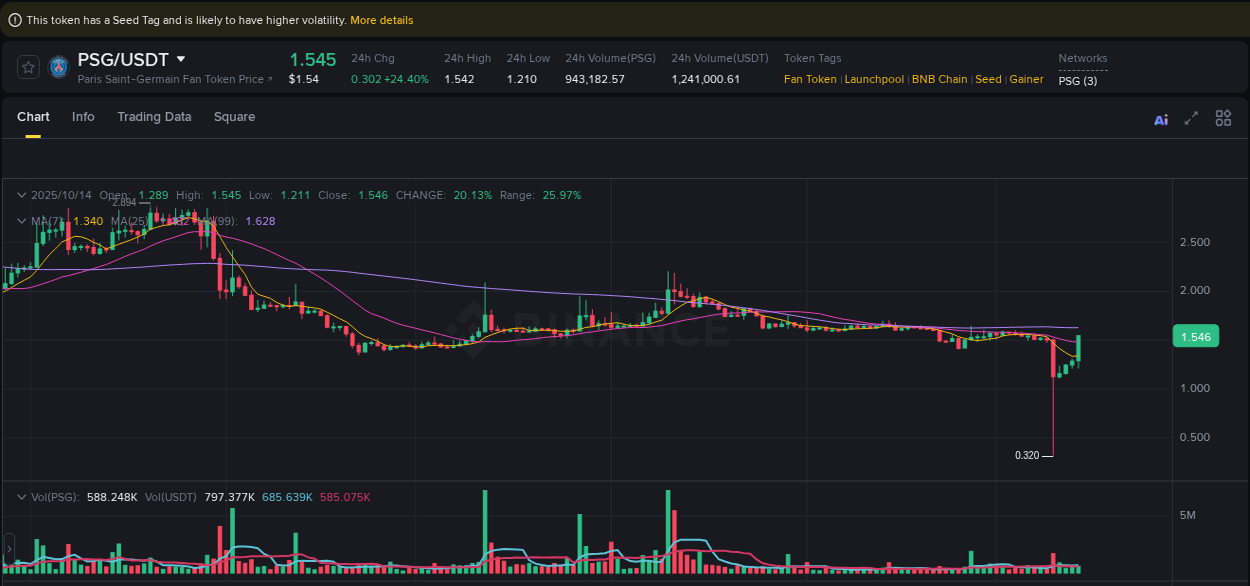Image resolution: width=1250 pixels, height=586 pixels.
Task: Open the Launchpool token tag
Action: click(x=874, y=79)
